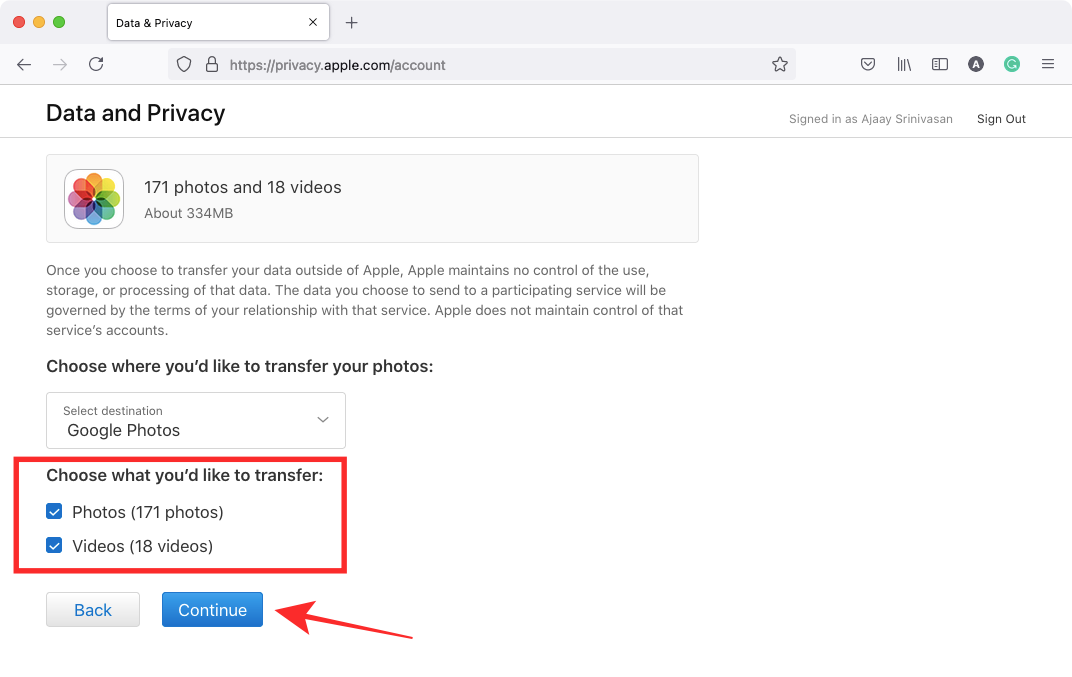
Task: Click the Back button
Action: (x=93, y=609)
